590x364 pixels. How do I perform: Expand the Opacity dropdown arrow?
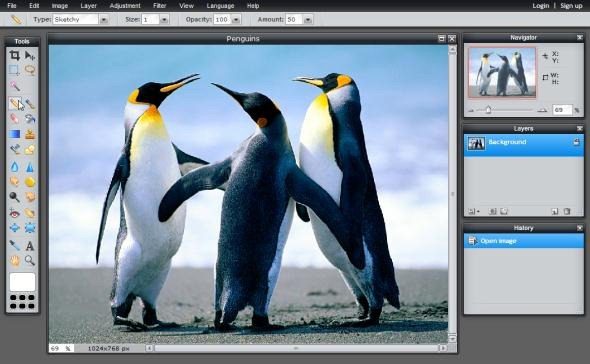[236, 20]
